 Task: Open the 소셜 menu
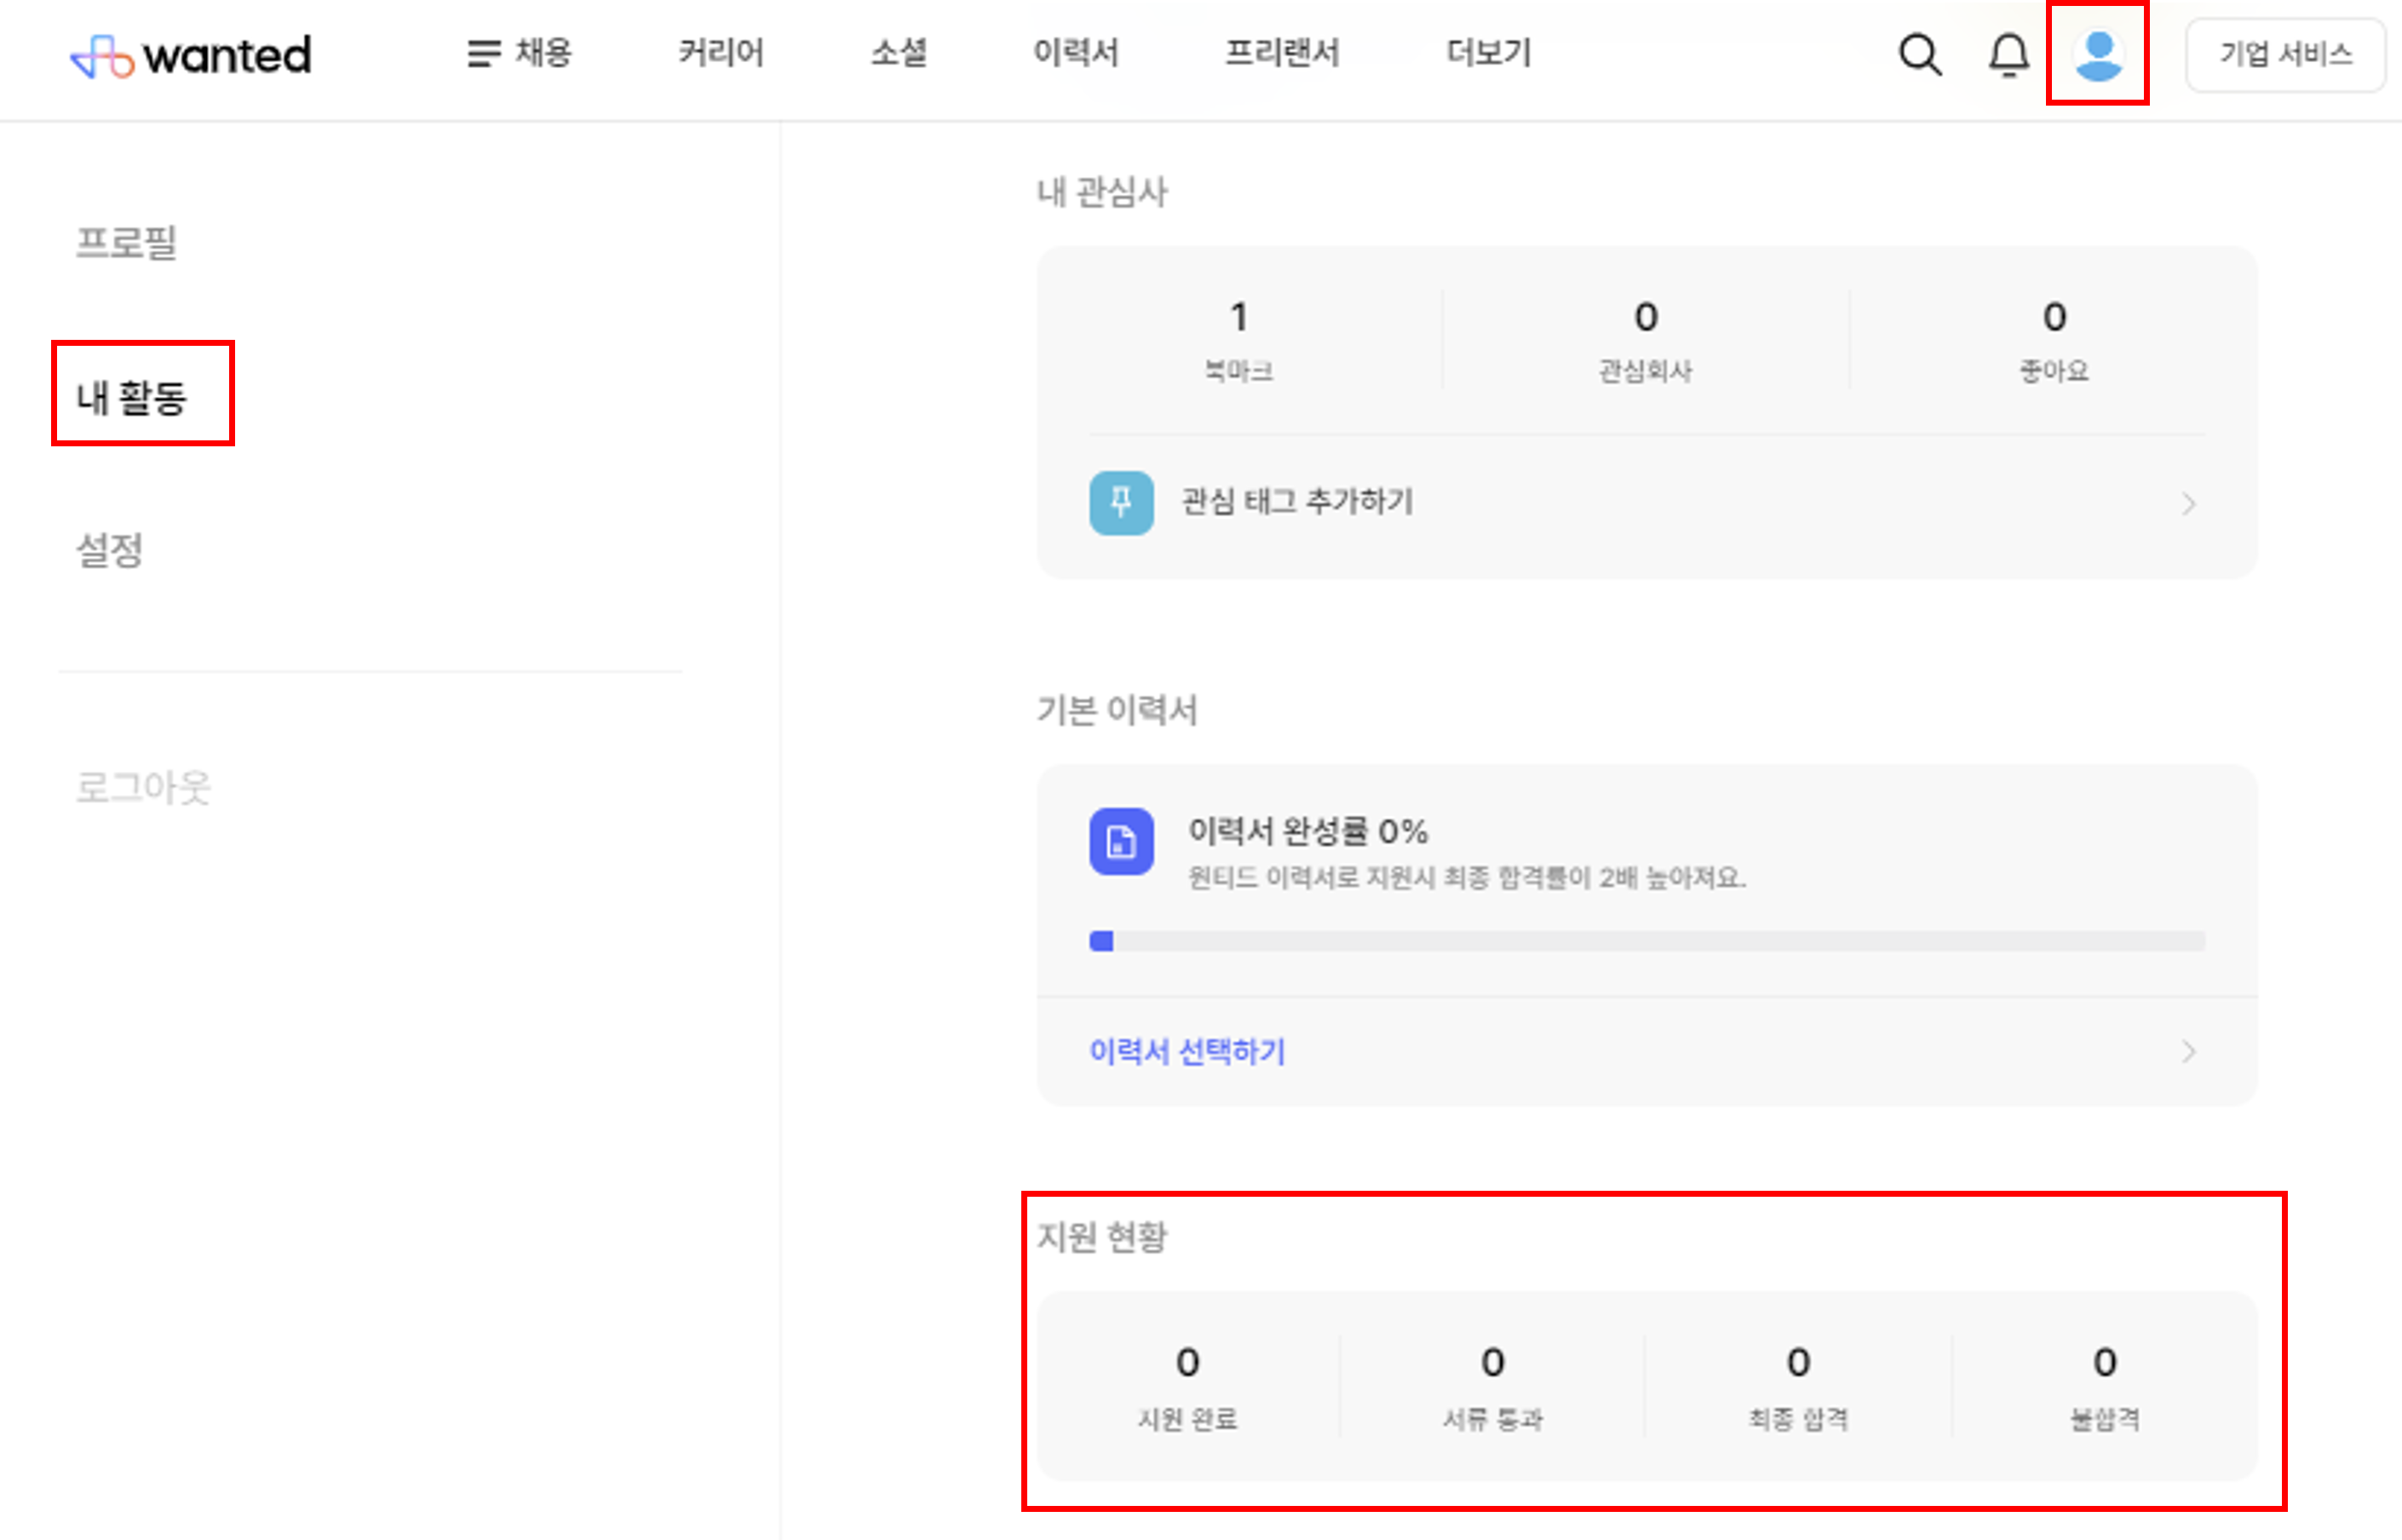click(x=899, y=53)
